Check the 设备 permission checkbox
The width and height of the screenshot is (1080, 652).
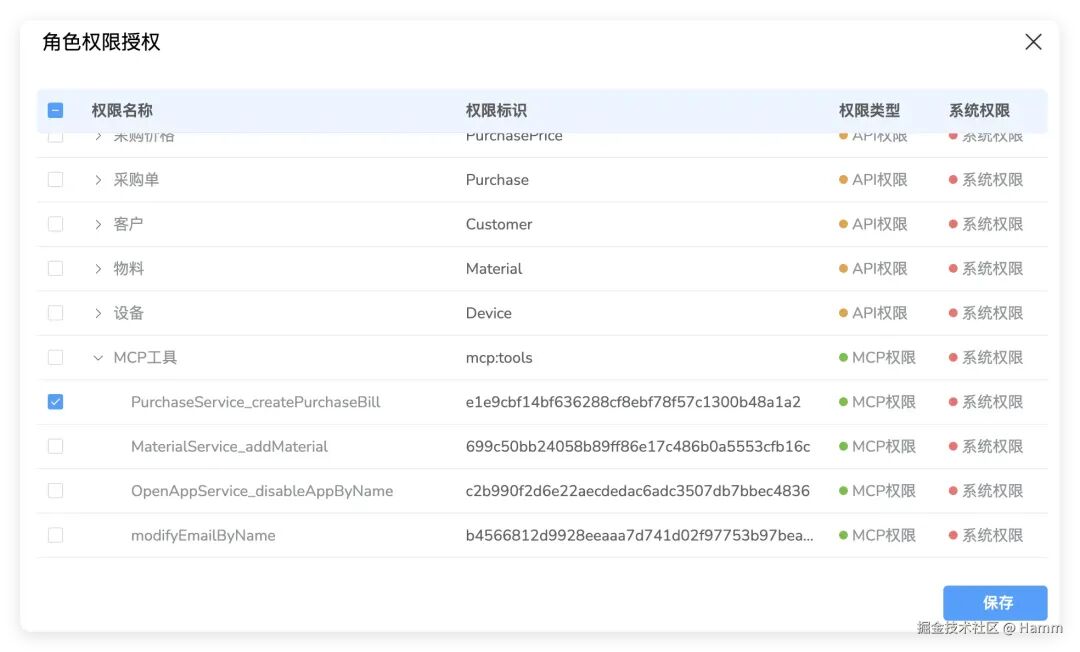pyautogui.click(x=56, y=313)
